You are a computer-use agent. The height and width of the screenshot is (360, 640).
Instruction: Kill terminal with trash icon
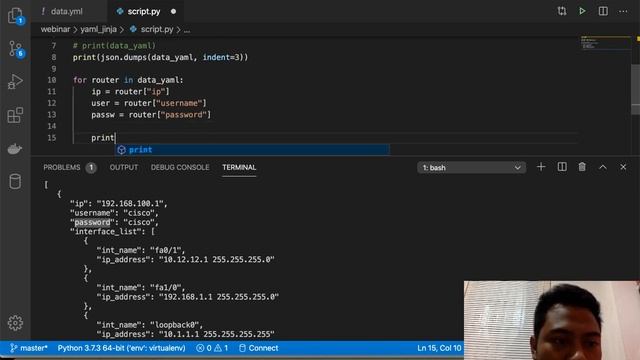(x=582, y=167)
